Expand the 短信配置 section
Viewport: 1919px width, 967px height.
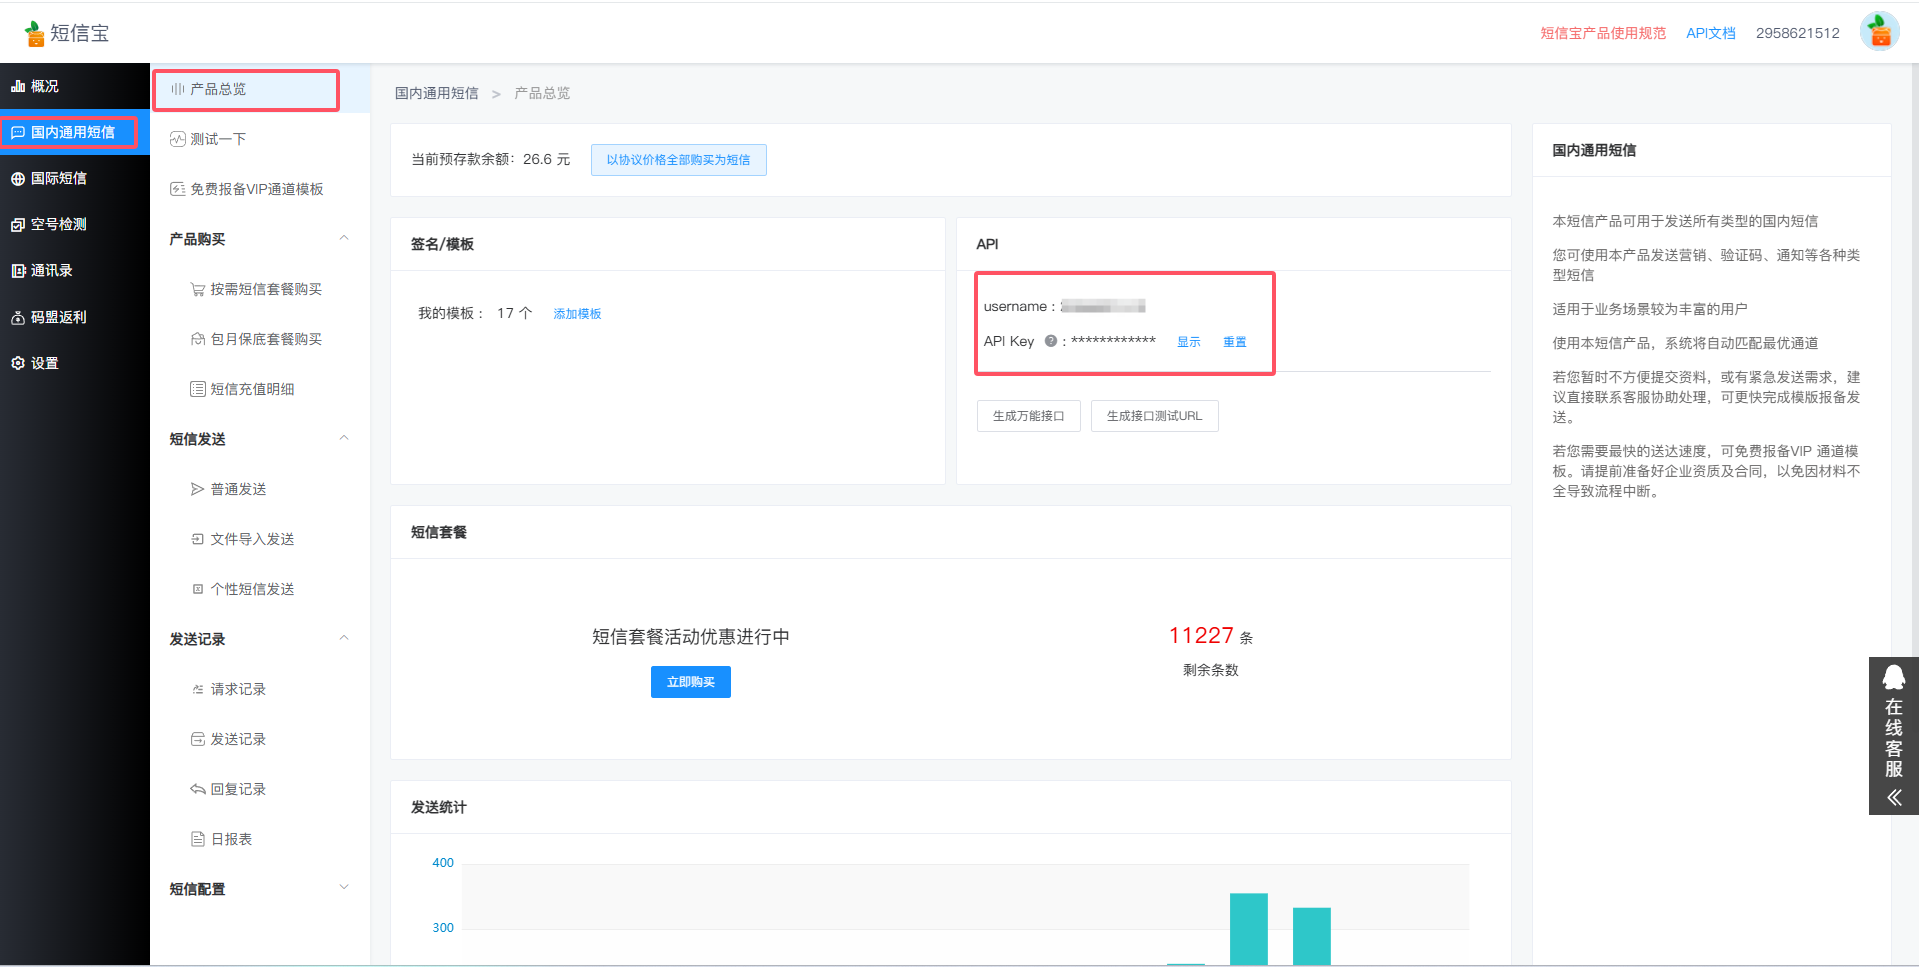pyautogui.click(x=344, y=888)
